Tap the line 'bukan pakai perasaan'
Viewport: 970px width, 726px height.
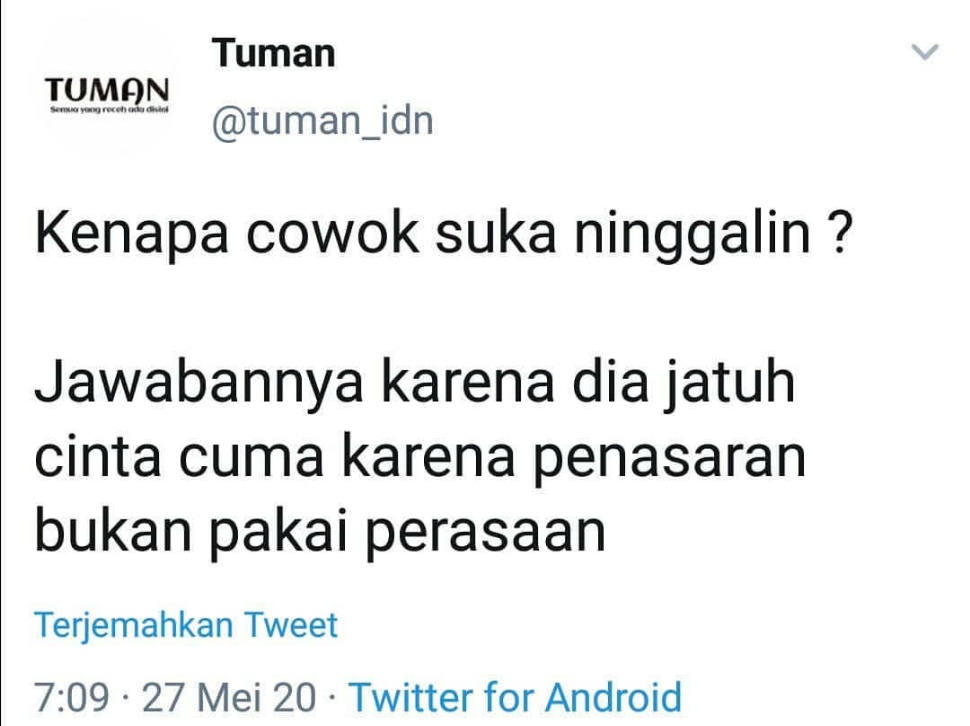click(320, 533)
